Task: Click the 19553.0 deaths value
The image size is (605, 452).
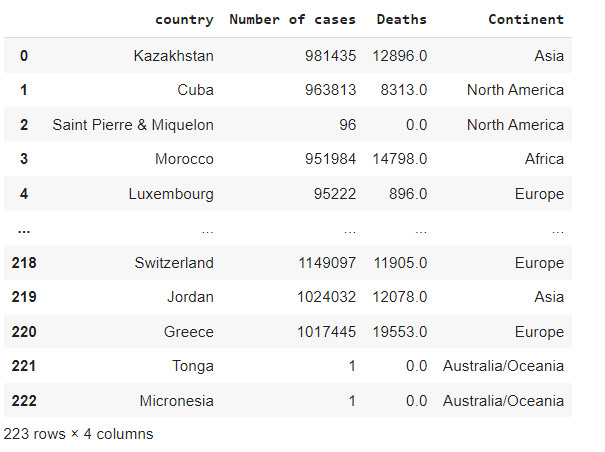Action: [x=401, y=332]
